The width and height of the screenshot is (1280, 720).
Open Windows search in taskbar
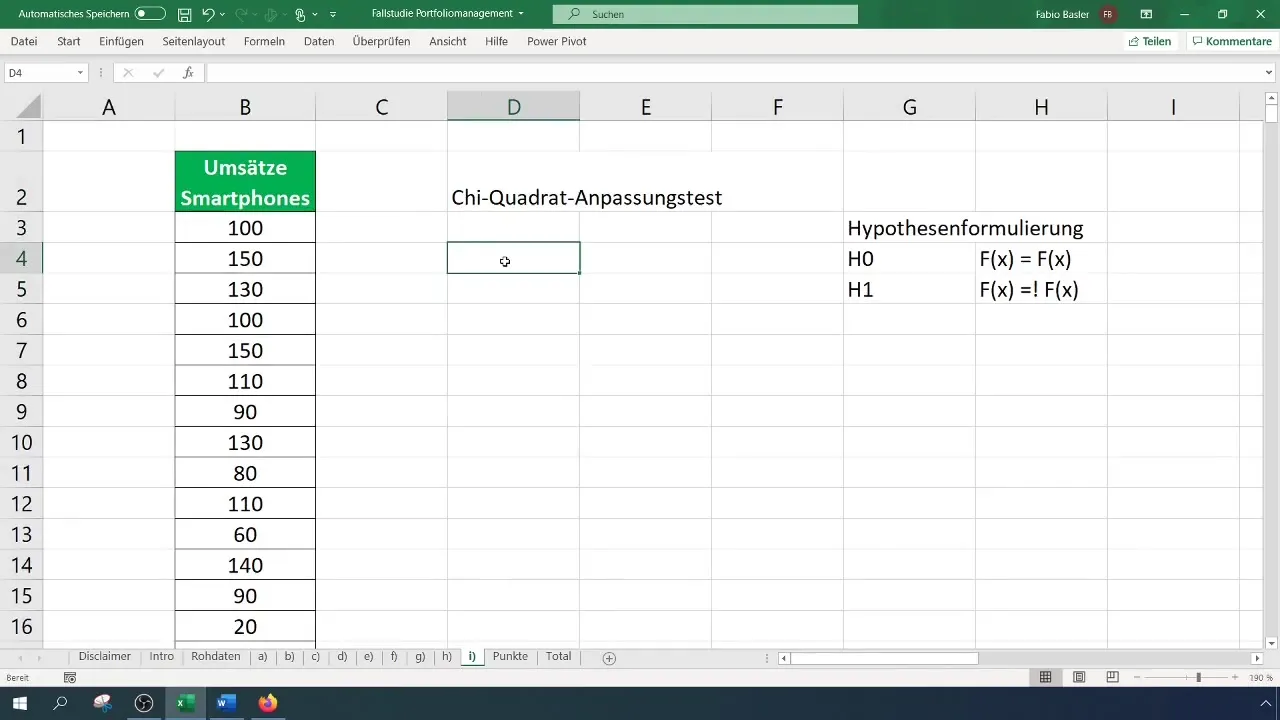pyautogui.click(x=60, y=703)
